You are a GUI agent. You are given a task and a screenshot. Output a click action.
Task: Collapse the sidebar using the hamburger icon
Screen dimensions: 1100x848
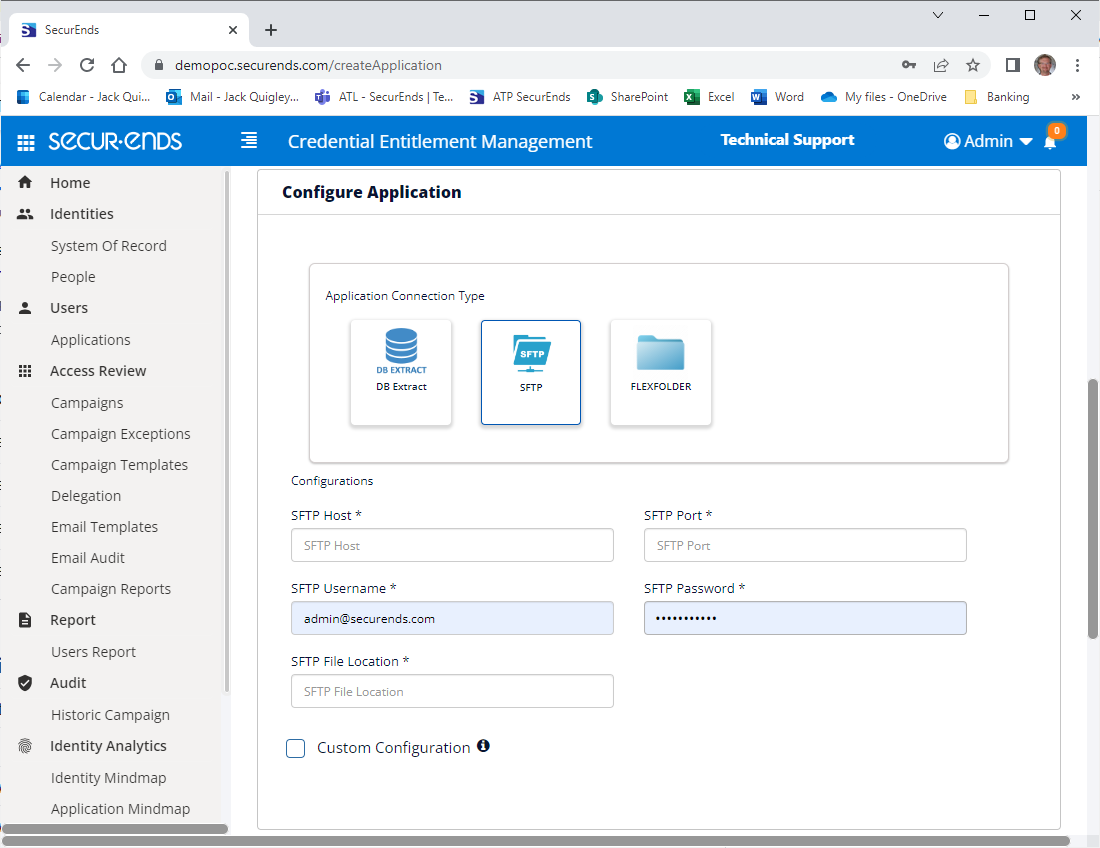point(248,140)
